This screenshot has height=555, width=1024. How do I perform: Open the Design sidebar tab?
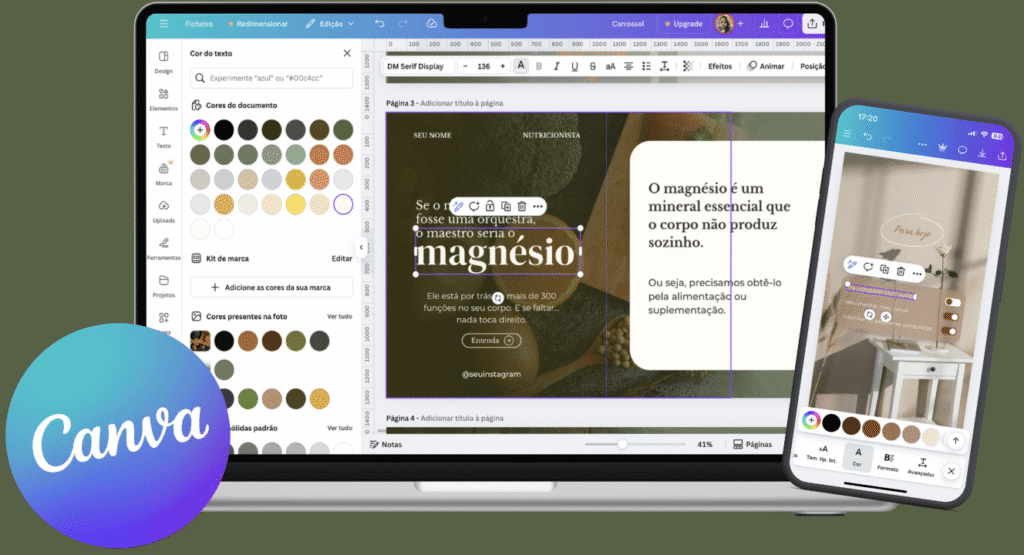point(163,62)
